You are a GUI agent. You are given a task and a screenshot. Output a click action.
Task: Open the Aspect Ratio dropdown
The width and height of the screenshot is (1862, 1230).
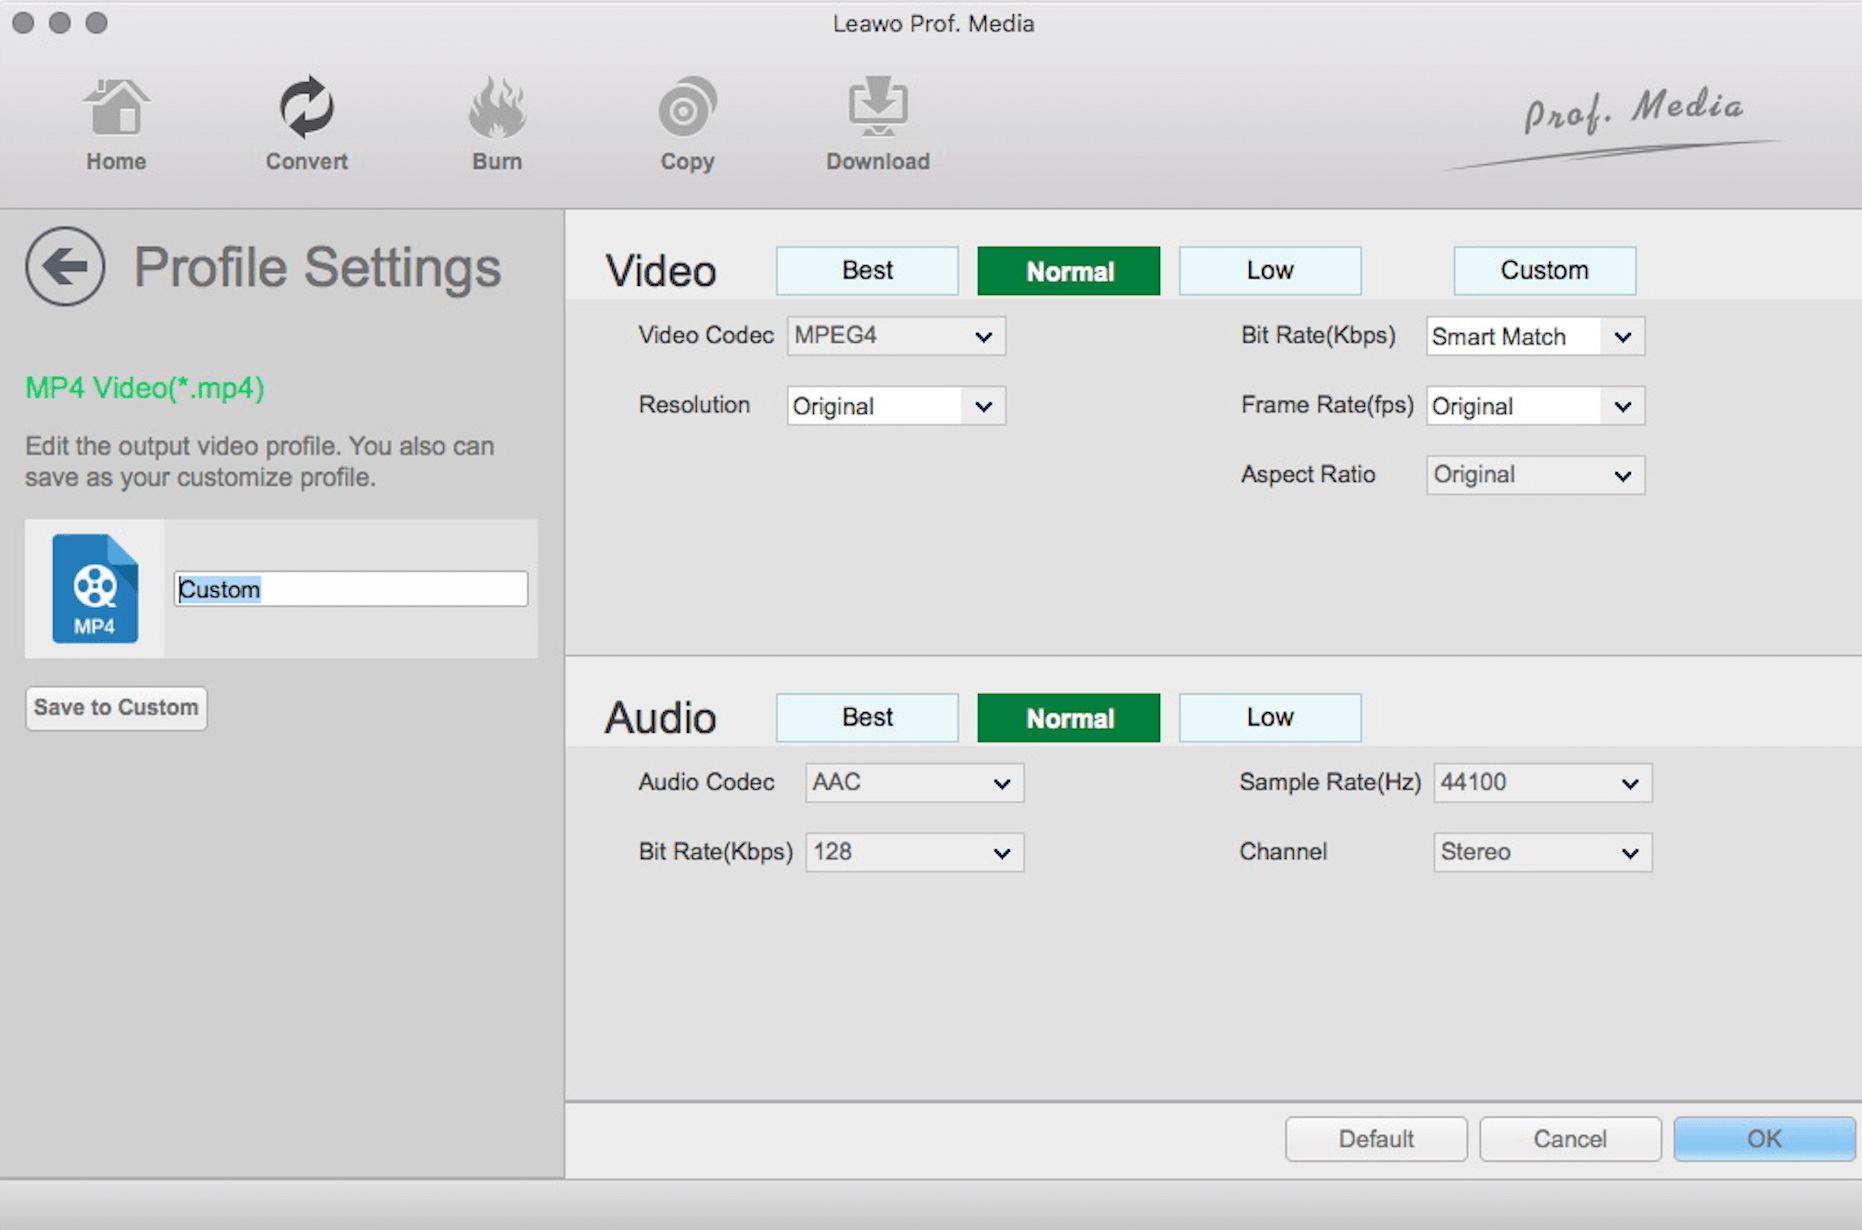[1534, 475]
